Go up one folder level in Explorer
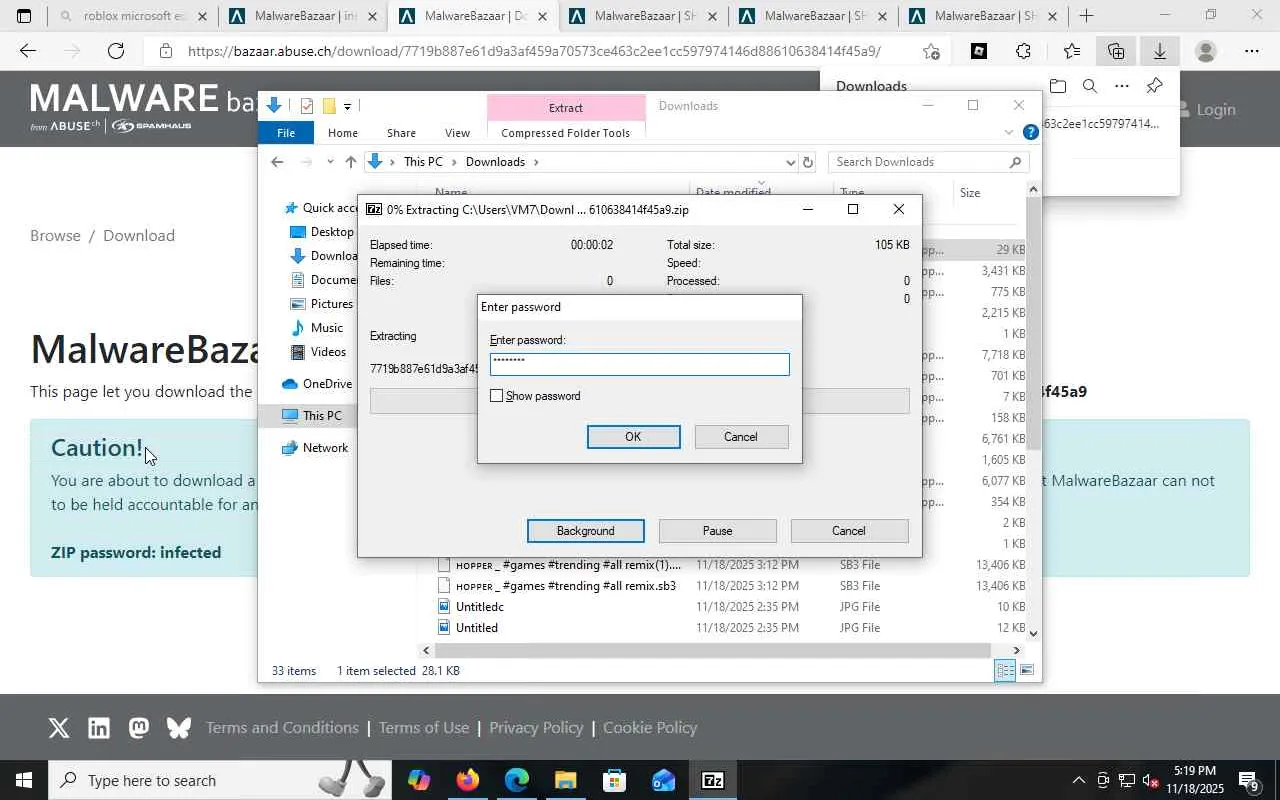This screenshot has width=1280, height=800. (350, 162)
